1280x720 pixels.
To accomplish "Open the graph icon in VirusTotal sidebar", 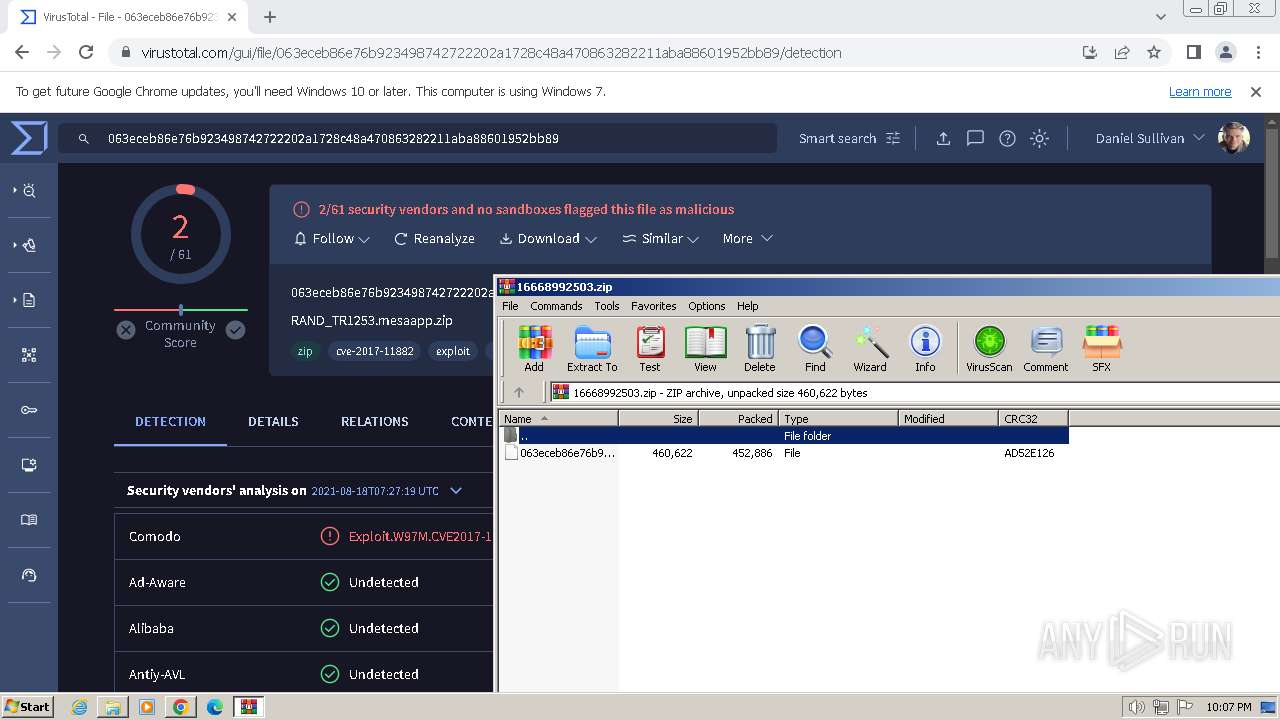I will [29, 355].
